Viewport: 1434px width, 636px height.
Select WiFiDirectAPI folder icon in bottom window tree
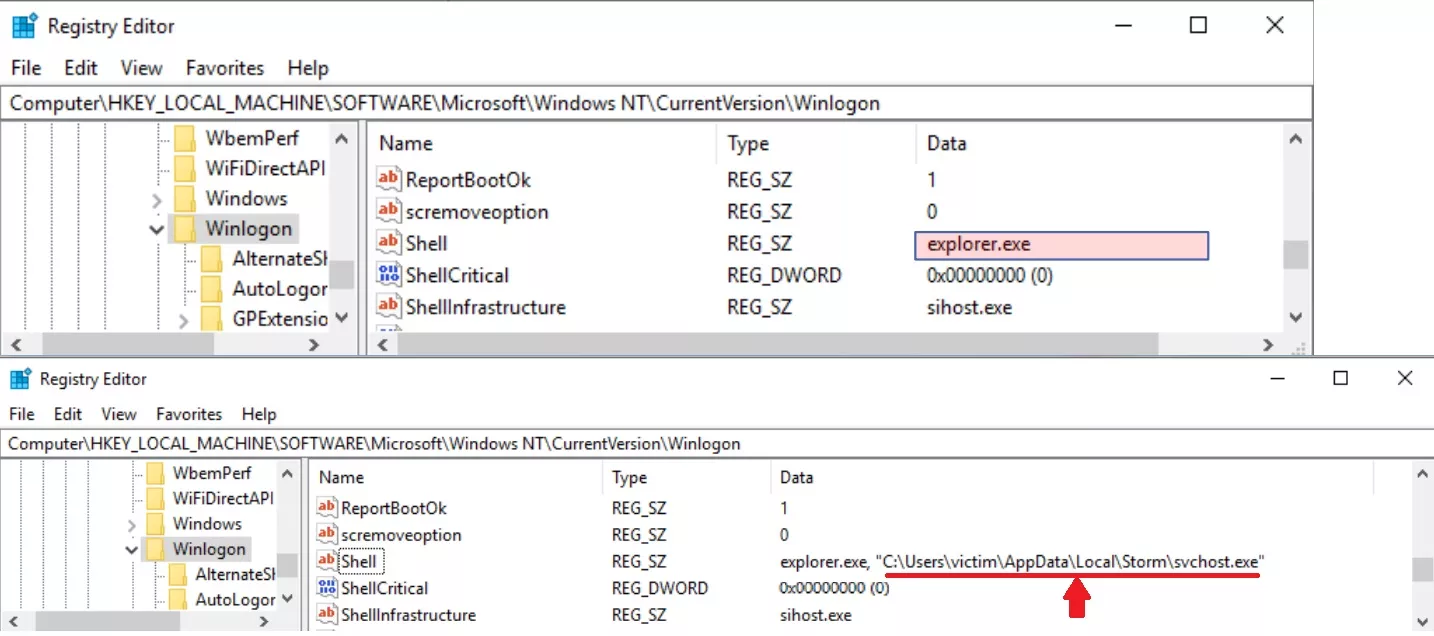155,498
